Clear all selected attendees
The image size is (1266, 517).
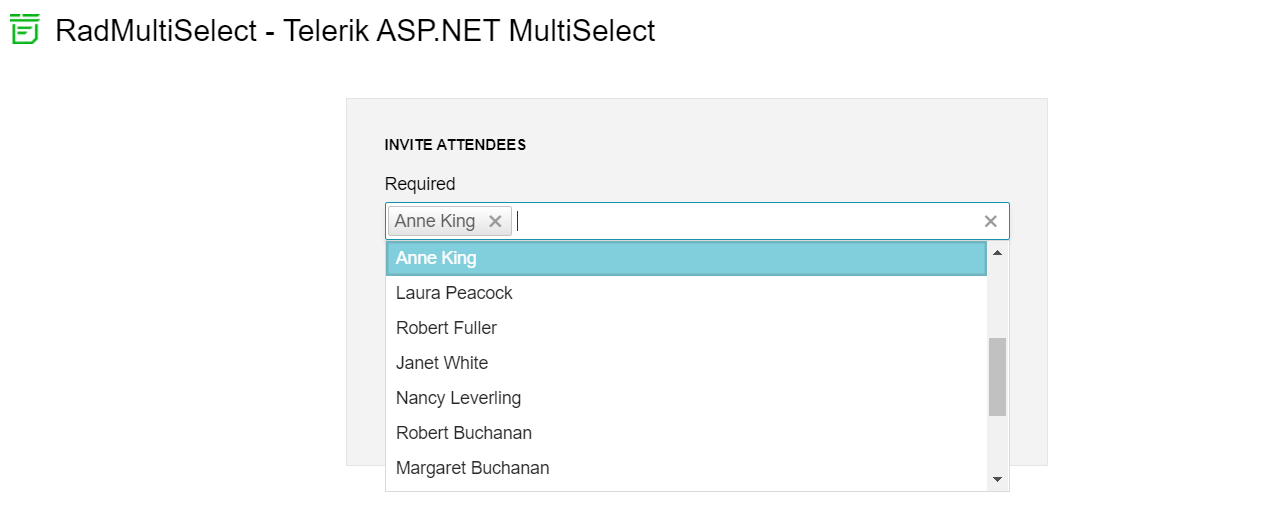tap(990, 221)
